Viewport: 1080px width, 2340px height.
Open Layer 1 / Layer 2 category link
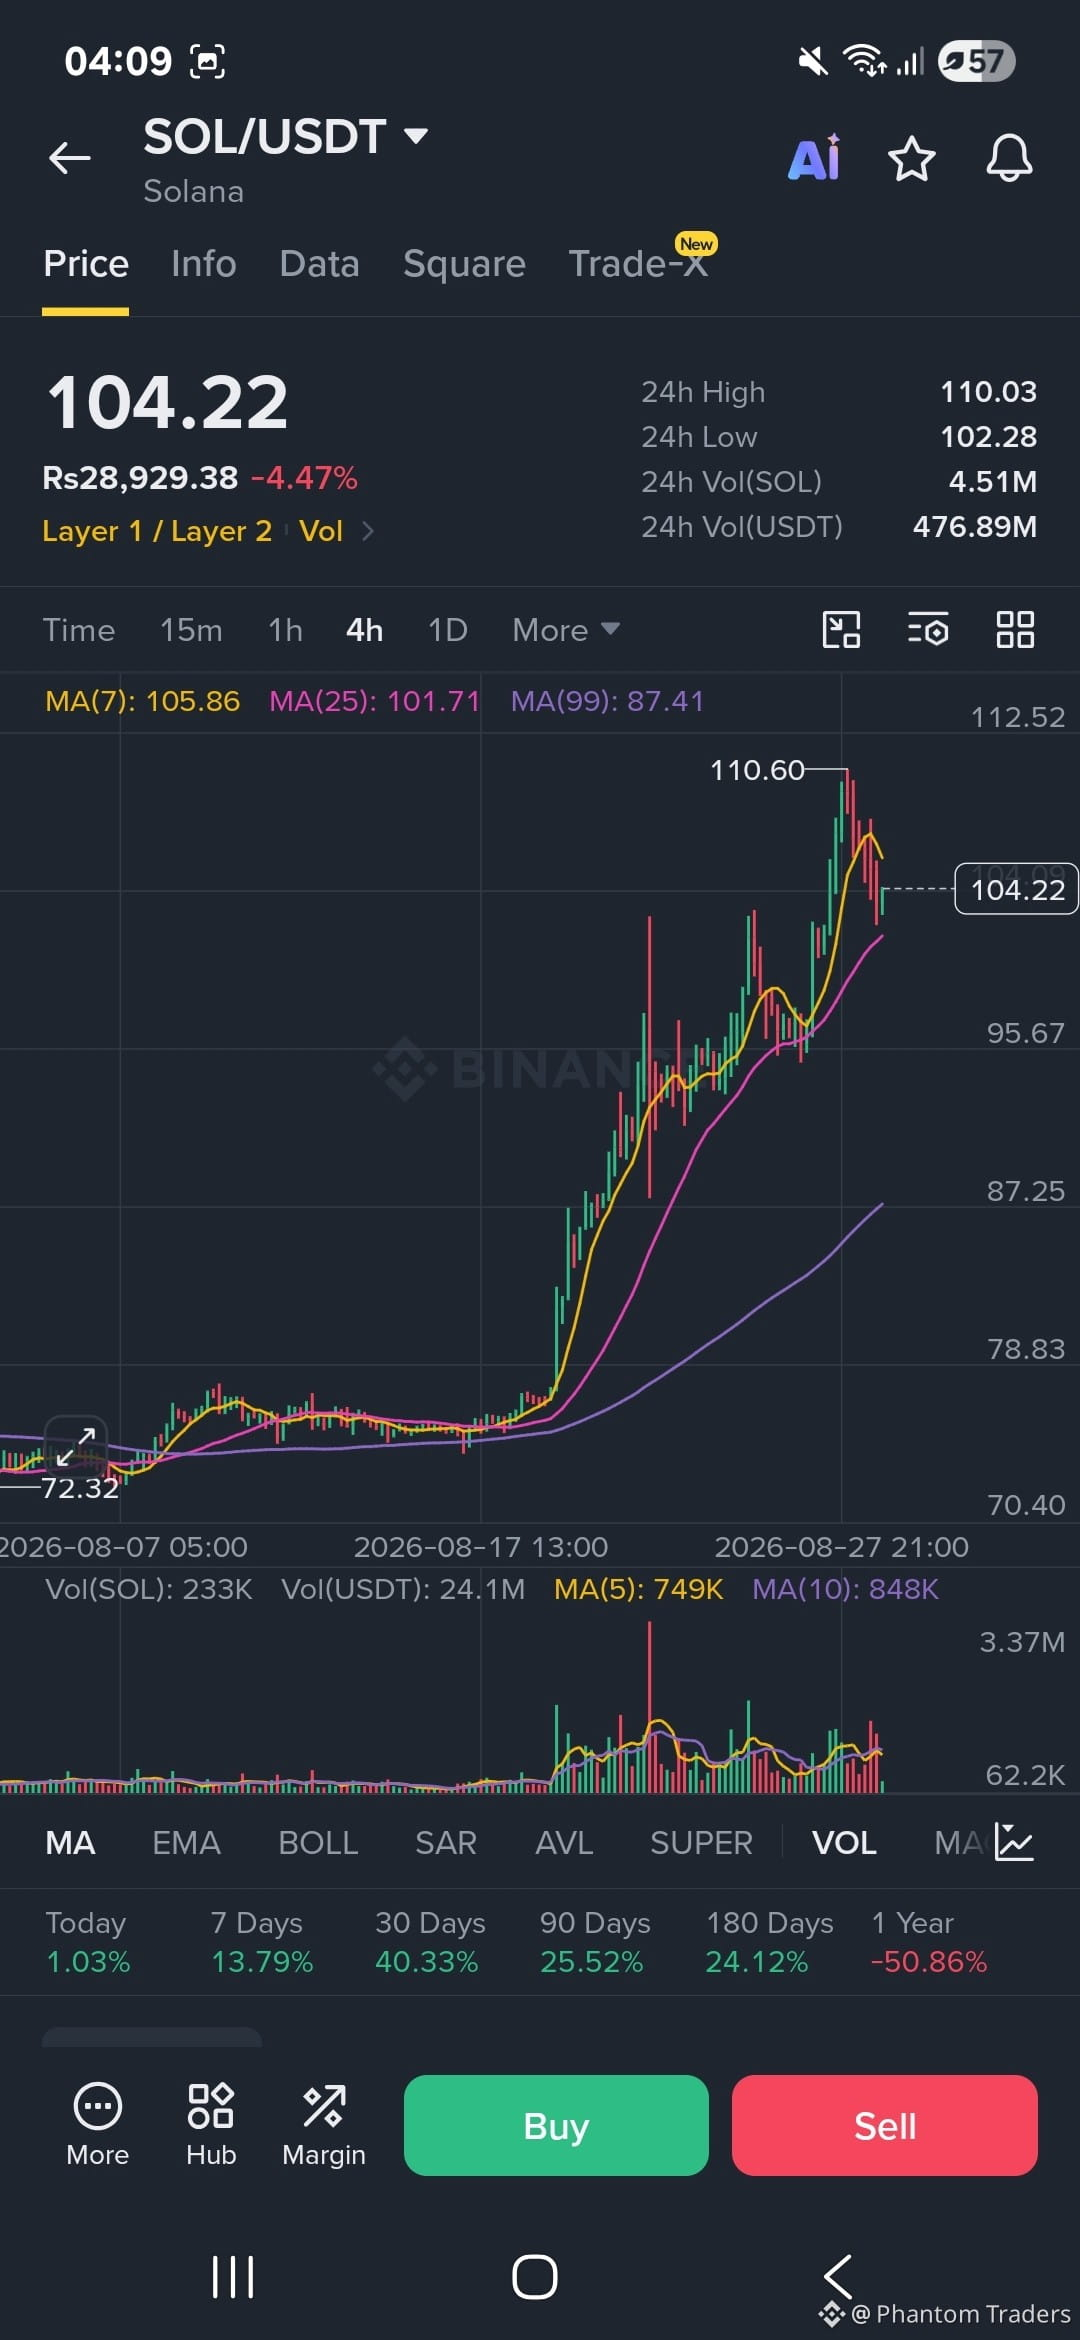(x=157, y=531)
